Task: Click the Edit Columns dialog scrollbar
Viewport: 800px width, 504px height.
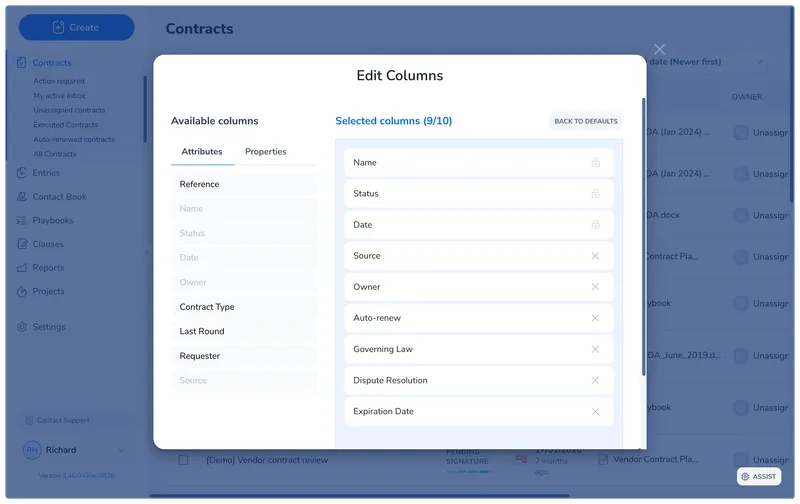Action: coord(643,237)
